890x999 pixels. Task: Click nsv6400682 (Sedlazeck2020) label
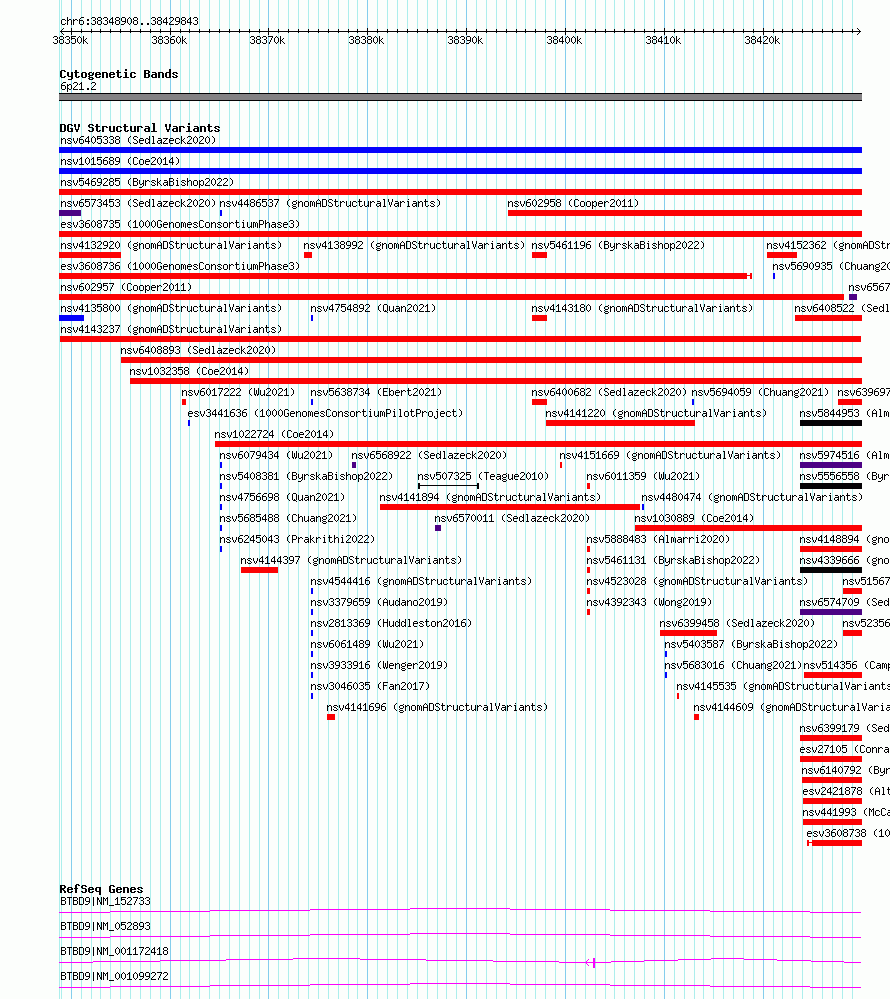(x=609, y=392)
